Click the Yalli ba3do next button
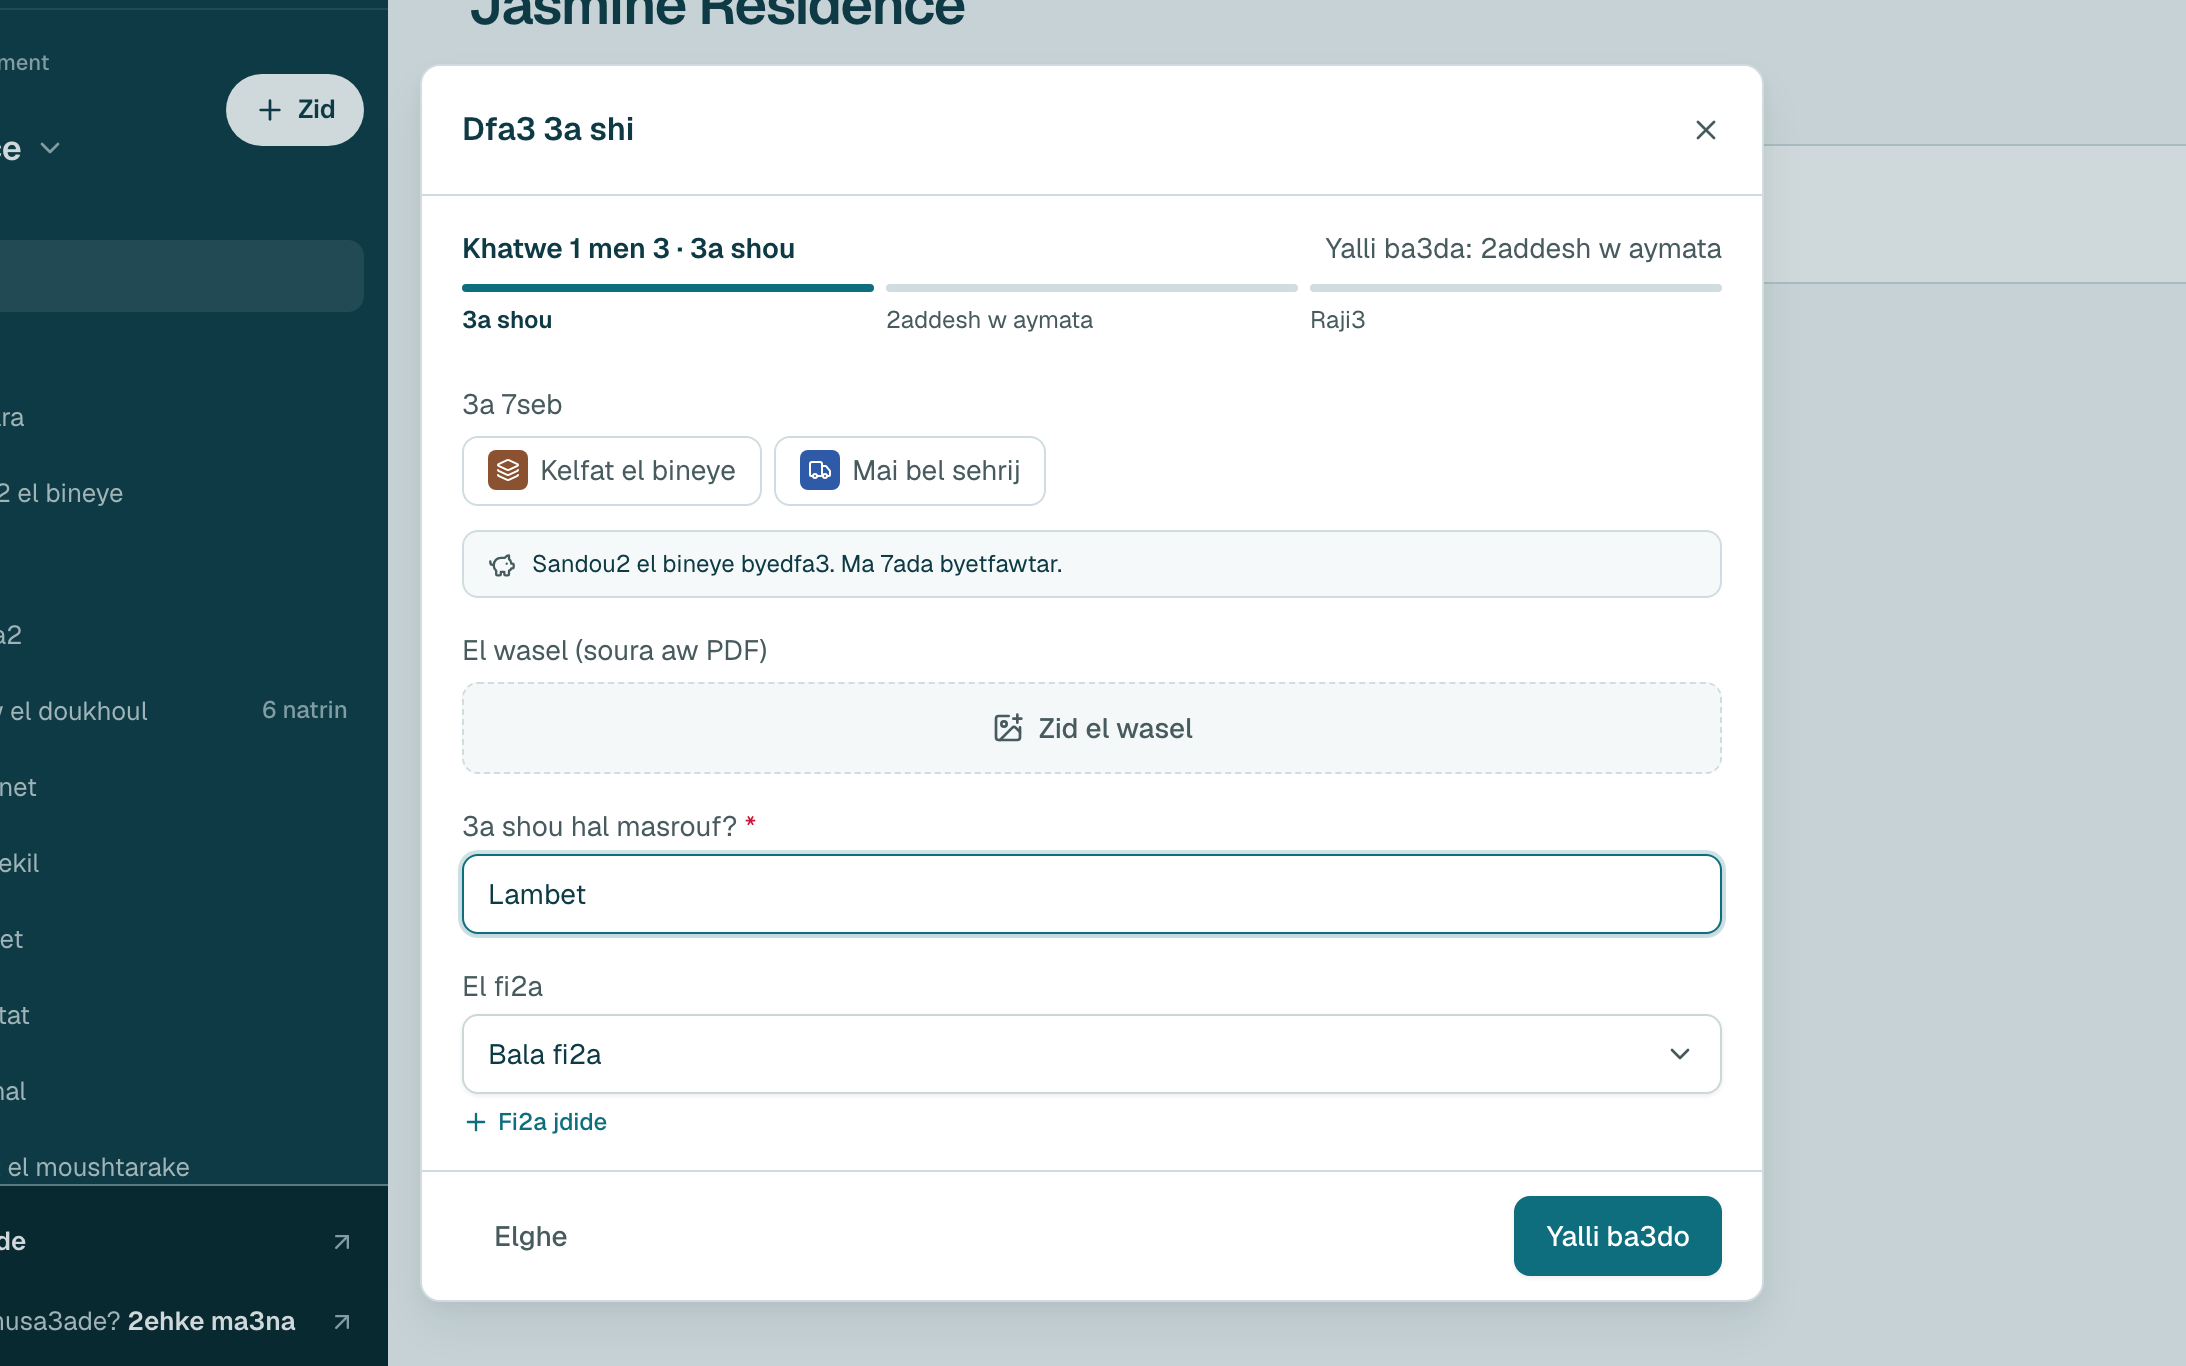 pyautogui.click(x=1618, y=1236)
